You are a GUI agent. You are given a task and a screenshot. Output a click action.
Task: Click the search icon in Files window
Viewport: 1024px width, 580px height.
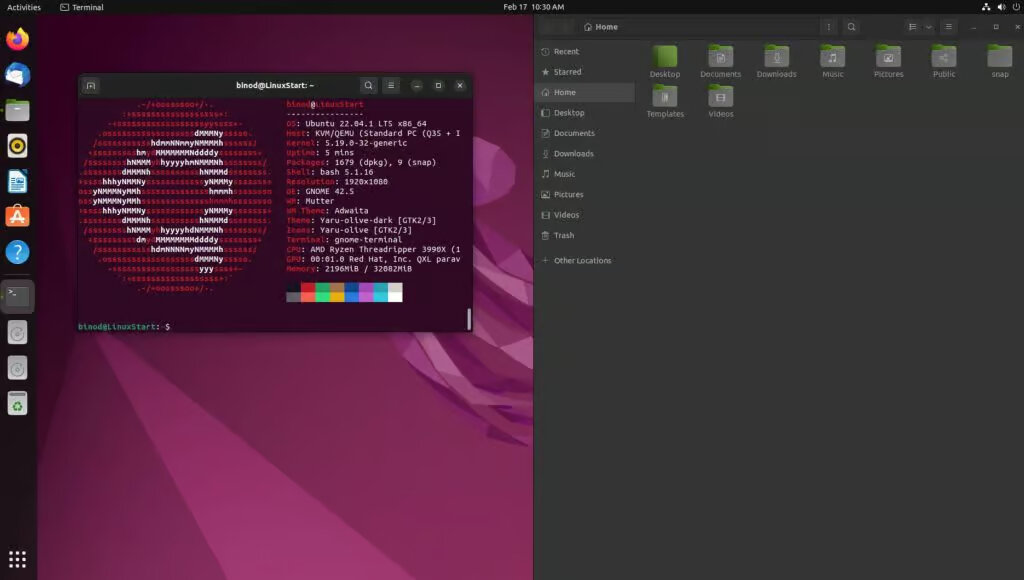851,27
